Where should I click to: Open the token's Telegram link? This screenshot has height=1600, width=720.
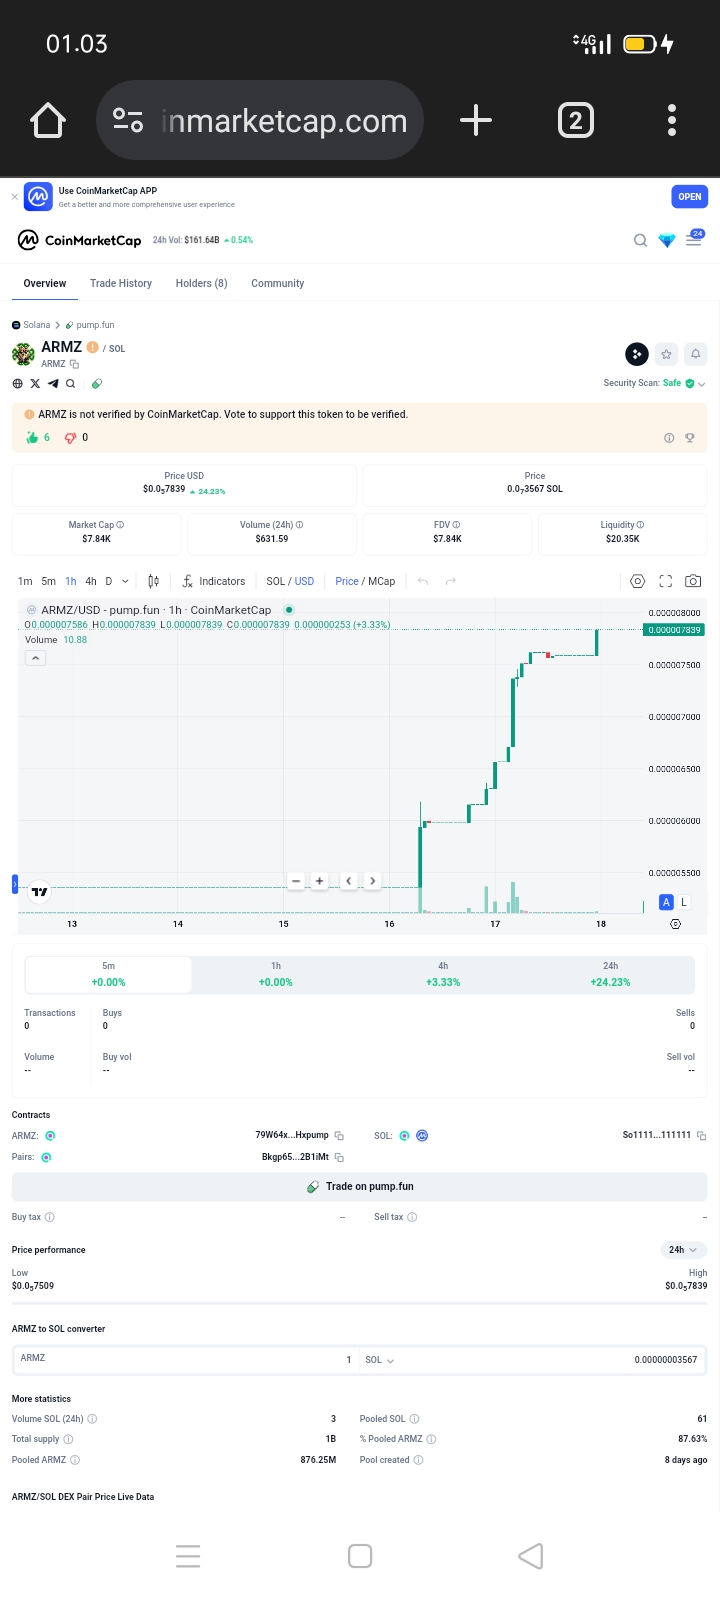pyautogui.click(x=53, y=383)
